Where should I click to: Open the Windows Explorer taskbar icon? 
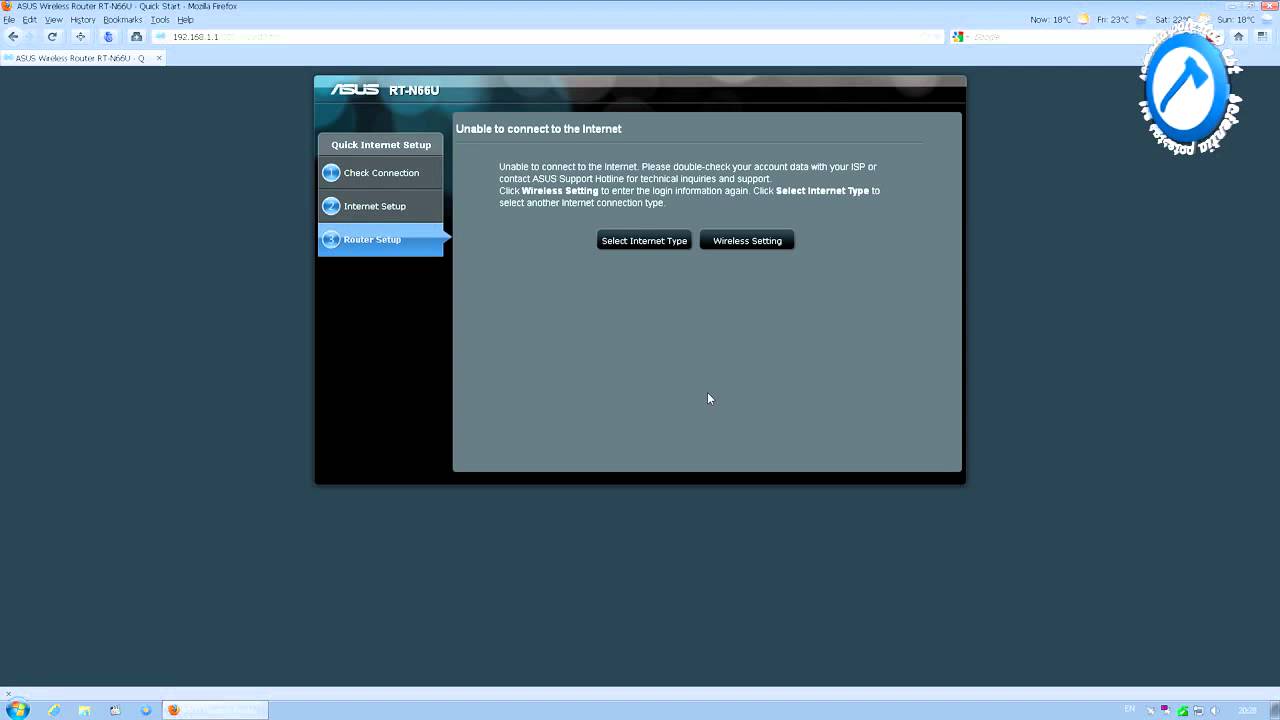85,710
